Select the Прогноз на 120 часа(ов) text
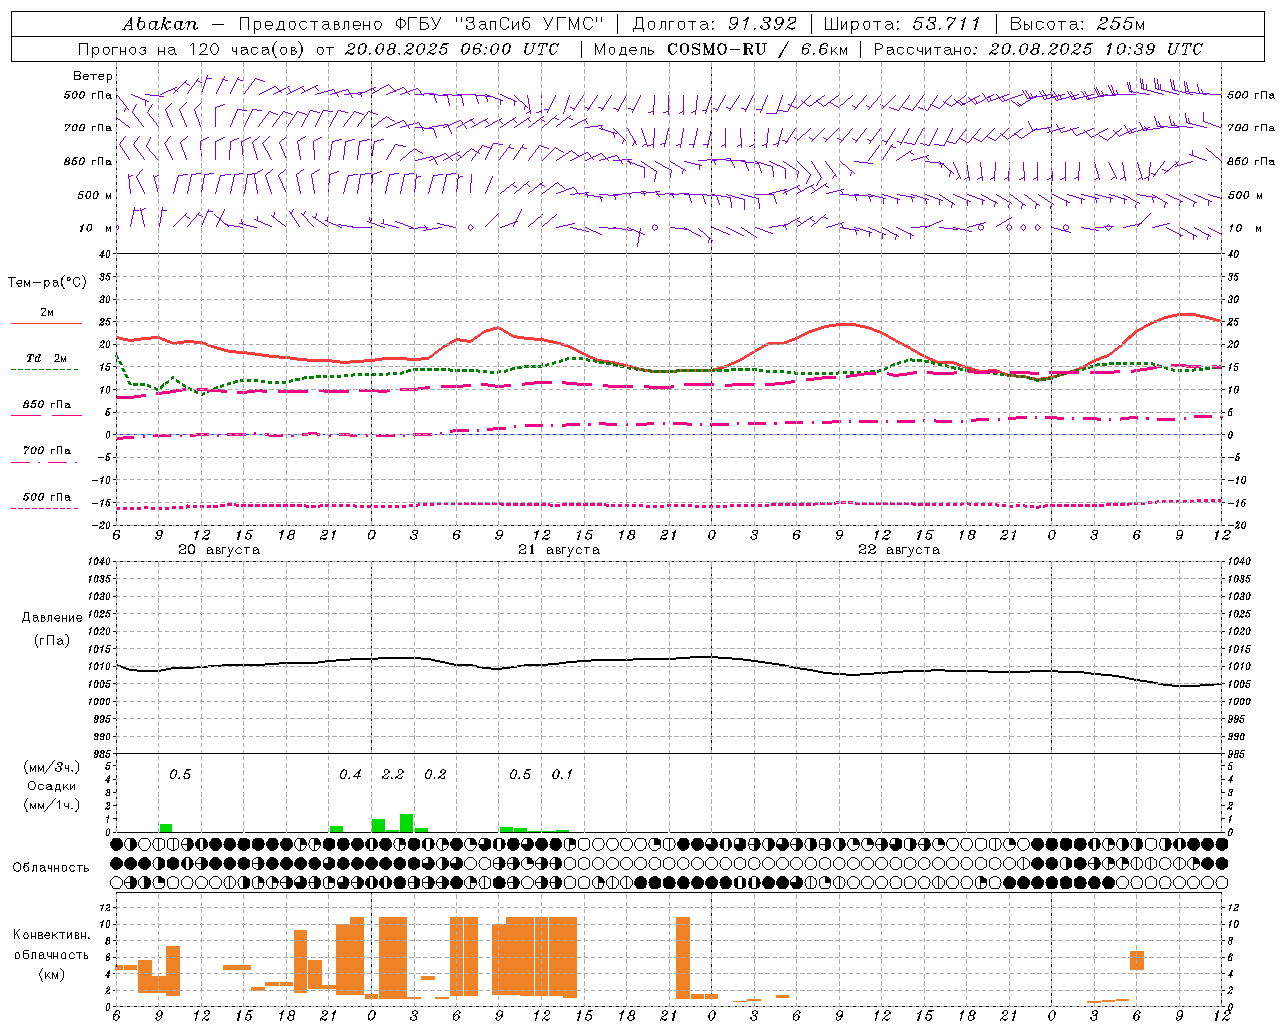Screen dimensions: 1280x1024 coord(193,49)
